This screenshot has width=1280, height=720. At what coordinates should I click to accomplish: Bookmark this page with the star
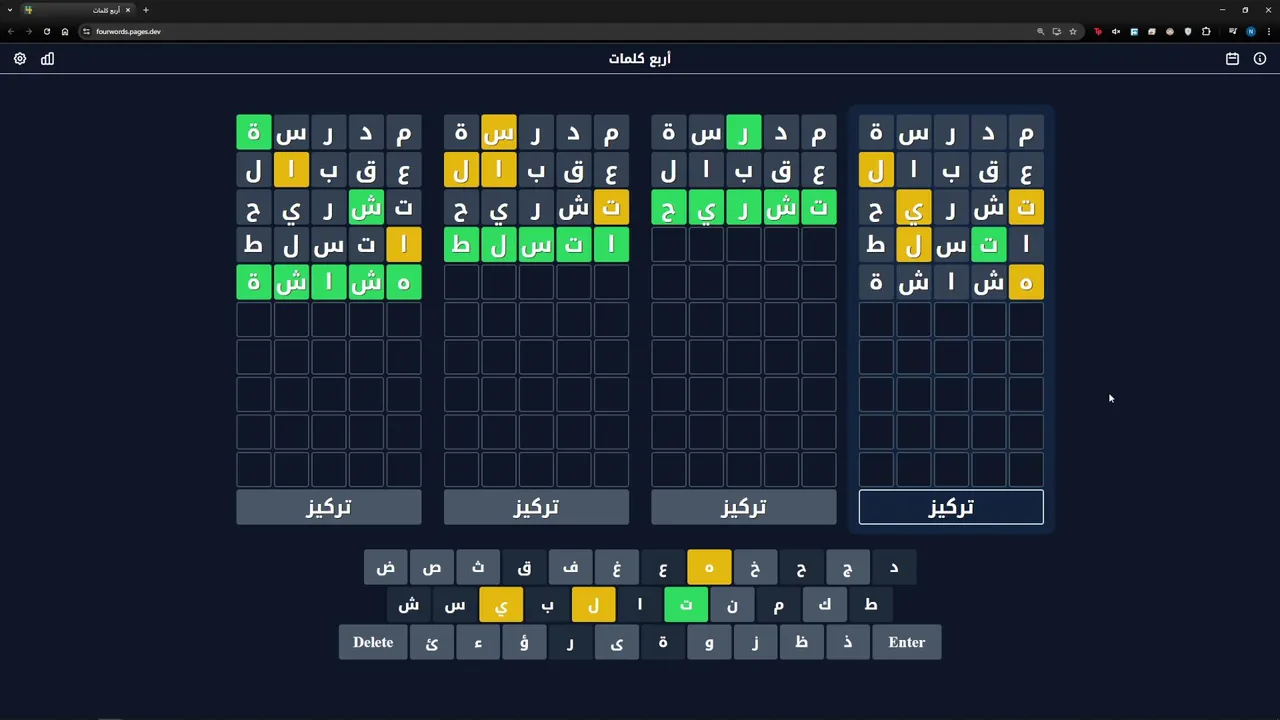pyautogui.click(x=1073, y=31)
